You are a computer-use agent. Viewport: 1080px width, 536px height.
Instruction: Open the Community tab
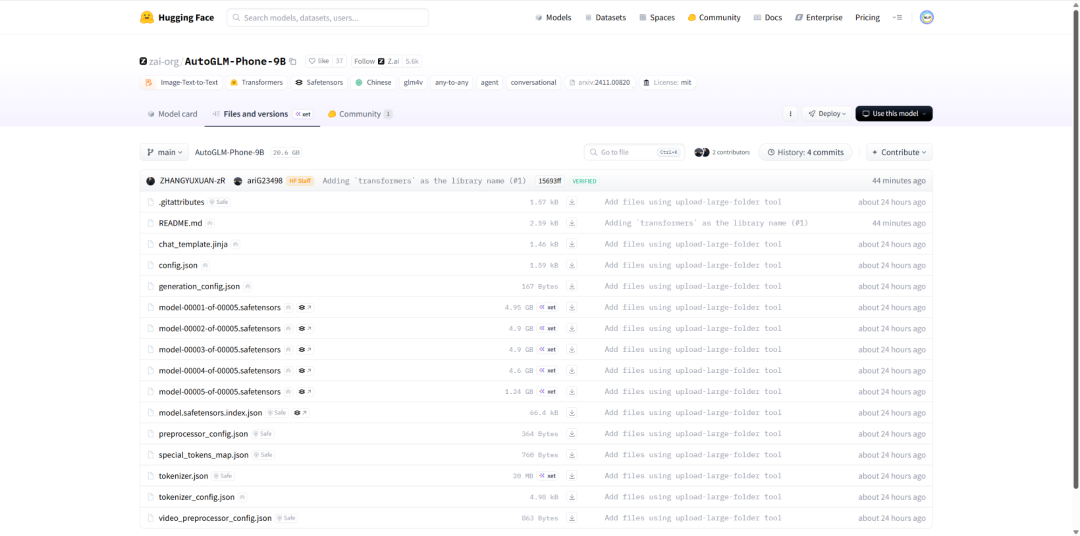coord(359,114)
